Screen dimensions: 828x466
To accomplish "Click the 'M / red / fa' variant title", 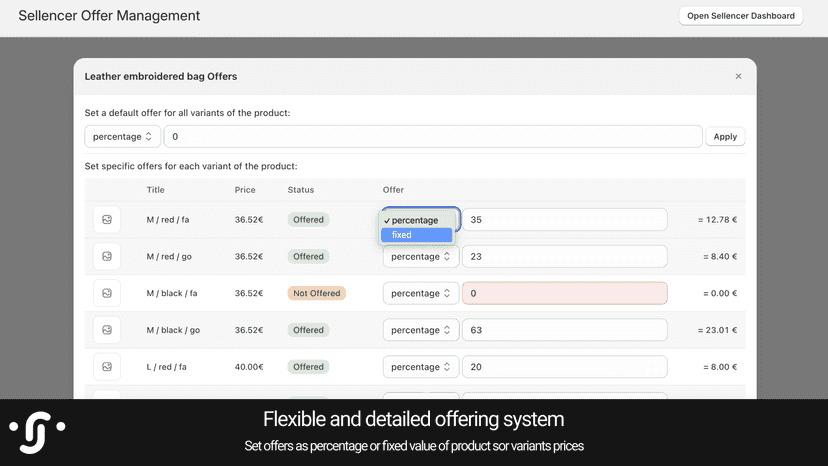I will tap(168, 220).
